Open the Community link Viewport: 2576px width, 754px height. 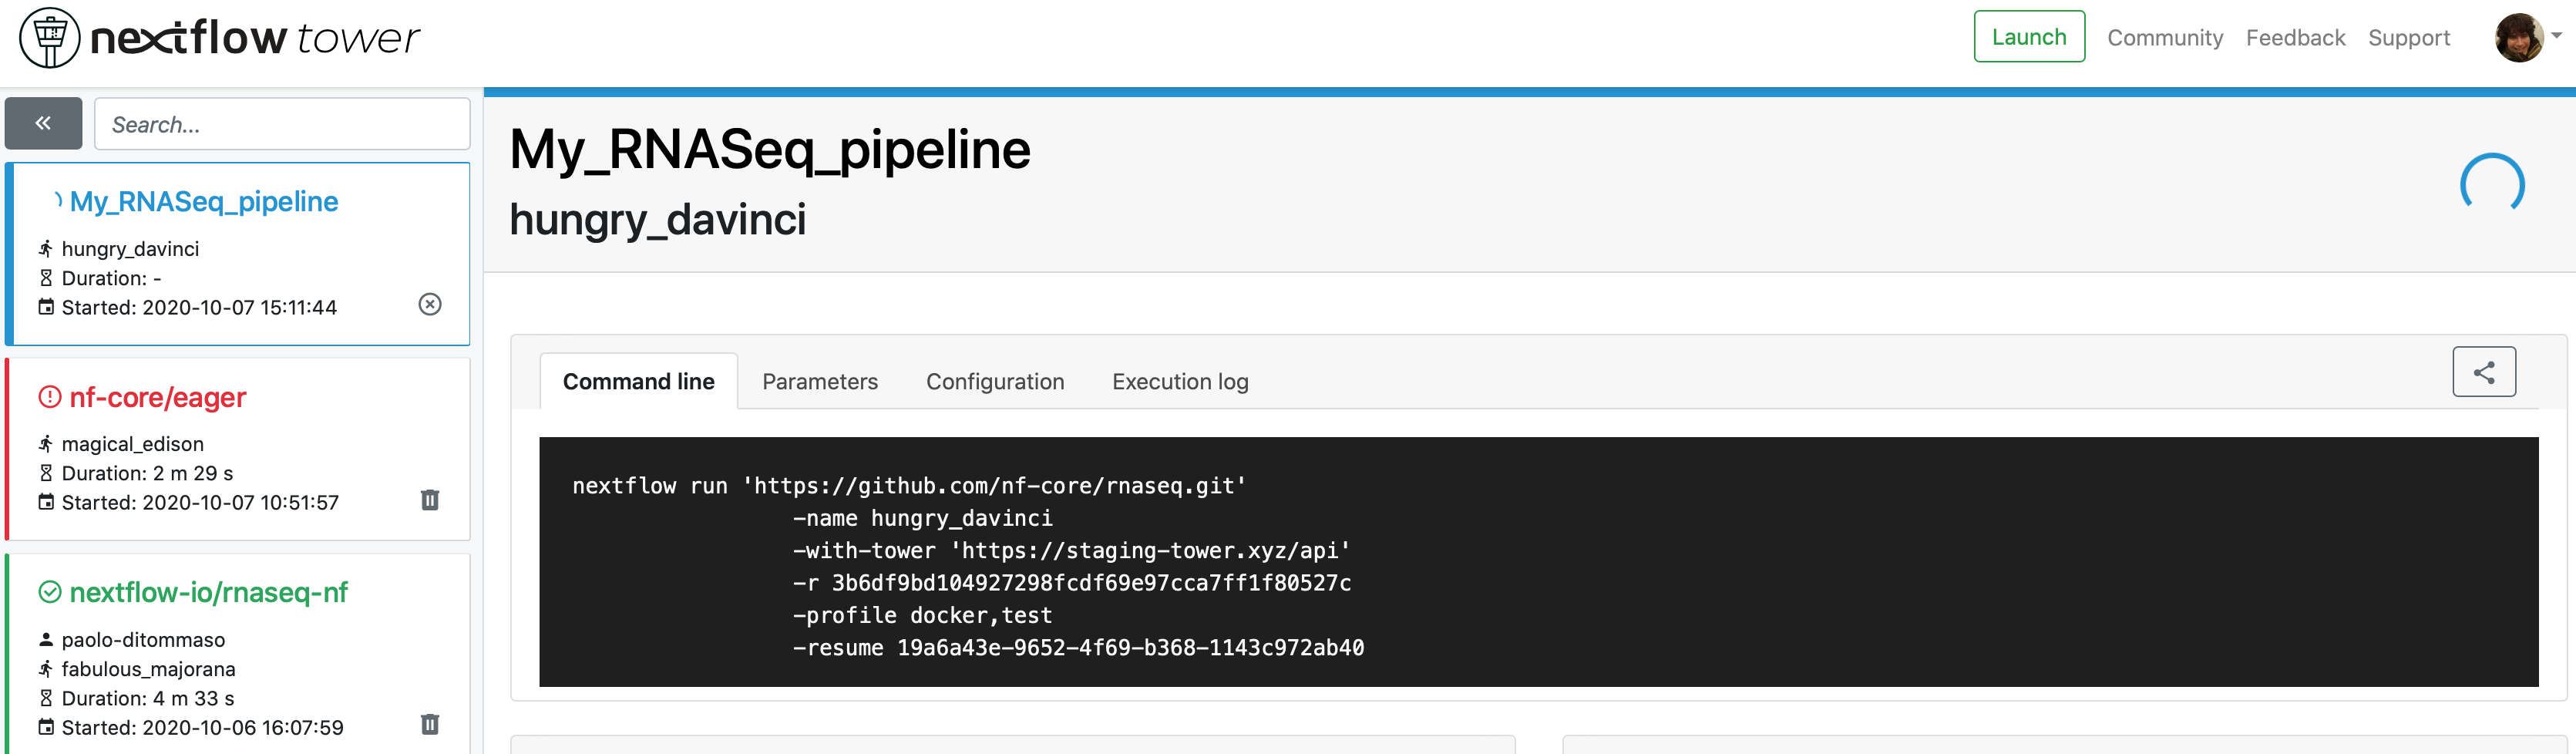(2165, 38)
